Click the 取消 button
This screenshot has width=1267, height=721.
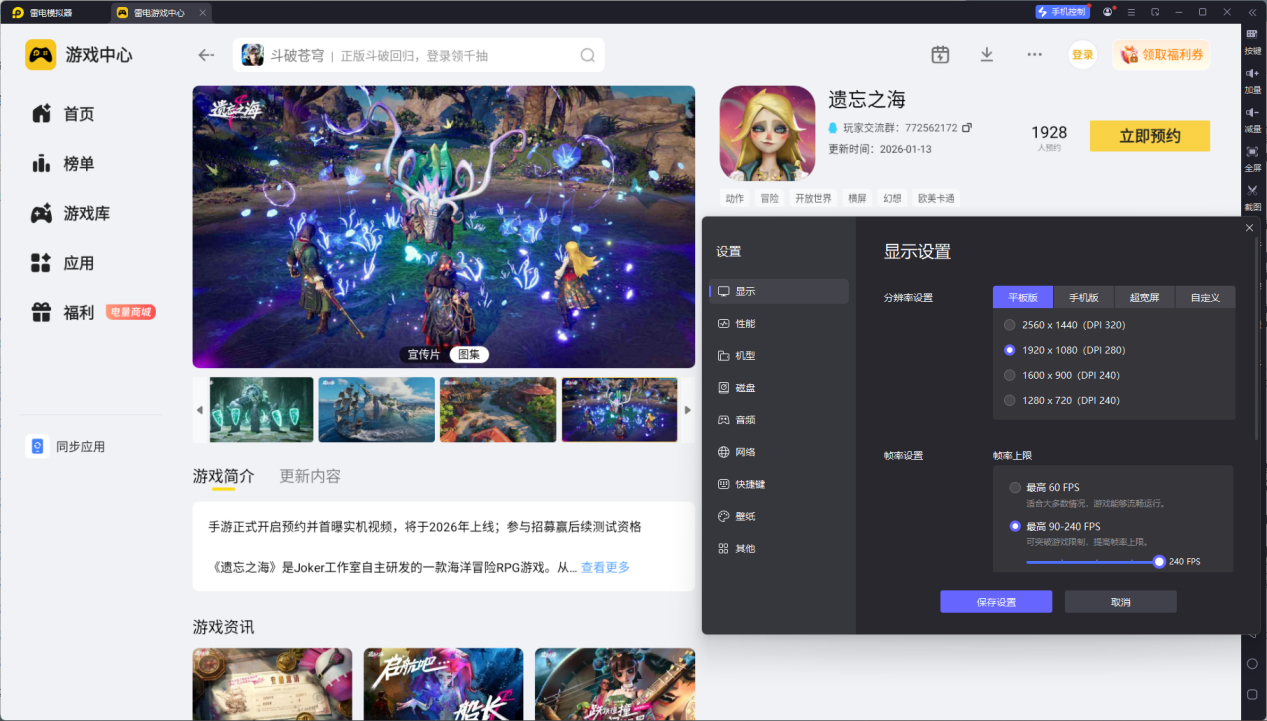(x=1120, y=602)
